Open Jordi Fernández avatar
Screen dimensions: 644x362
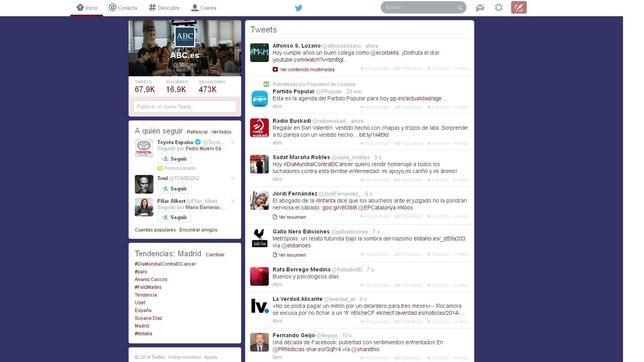(x=260, y=201)
